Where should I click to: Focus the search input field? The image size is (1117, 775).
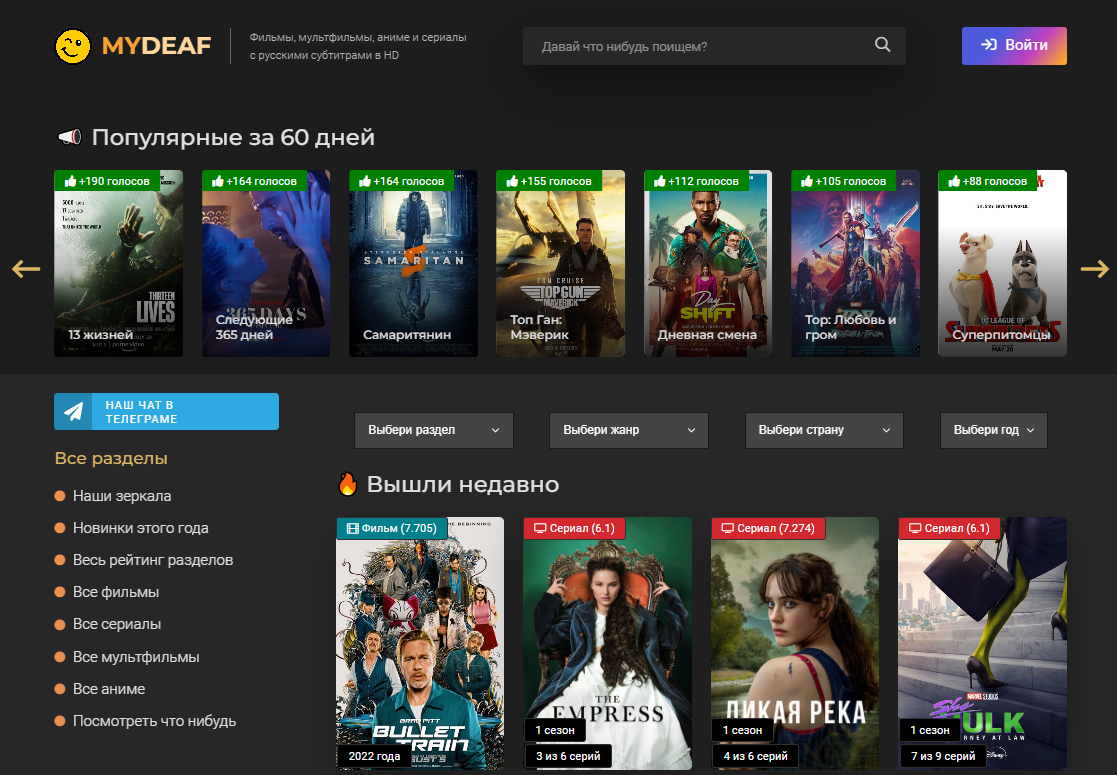click(x=700, y=46)
